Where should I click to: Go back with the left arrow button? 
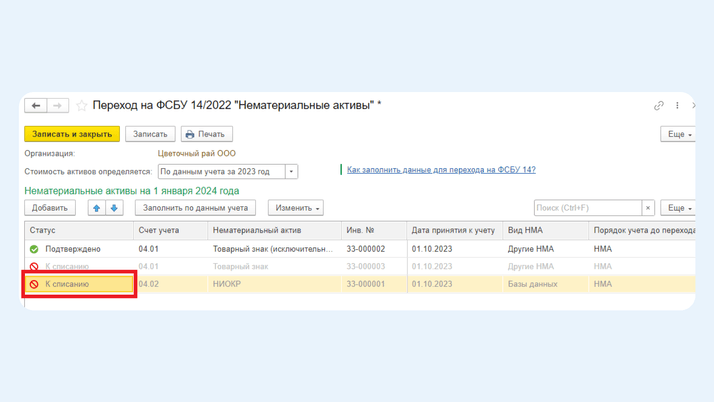(x=36, y=106)
